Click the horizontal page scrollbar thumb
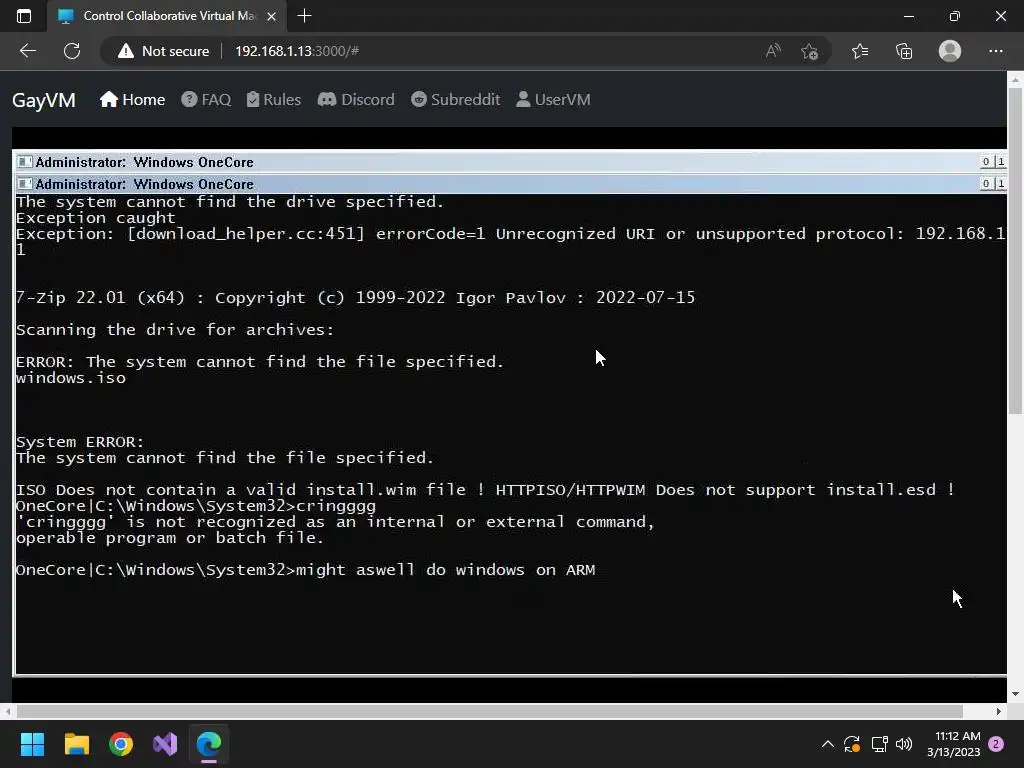The height and width of the screenshot is (768, 1024). (489, 711)
